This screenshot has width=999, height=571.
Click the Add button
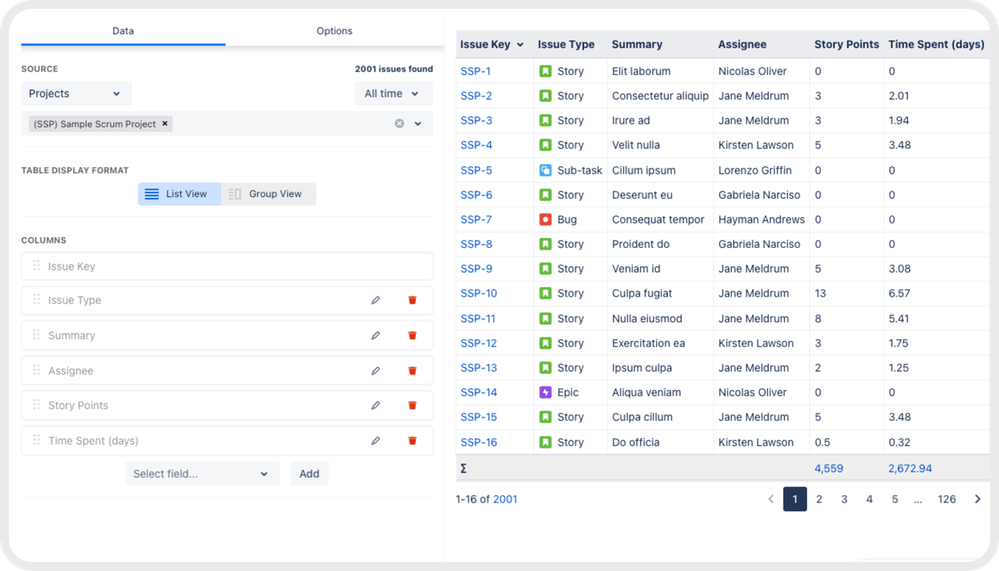309,474
